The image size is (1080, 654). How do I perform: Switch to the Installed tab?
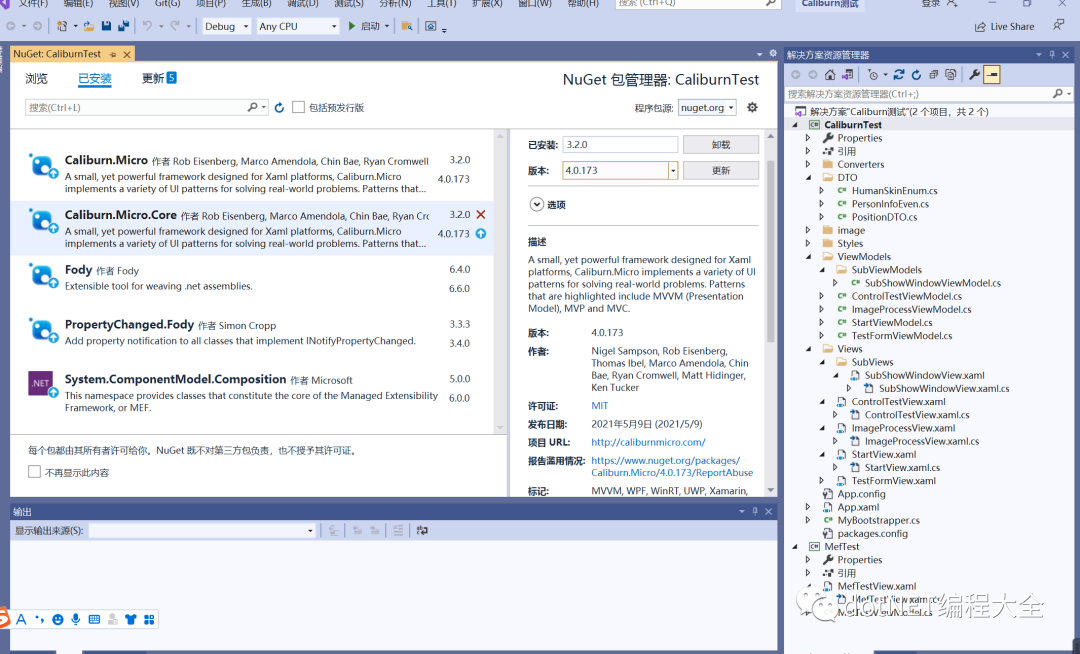95,78
